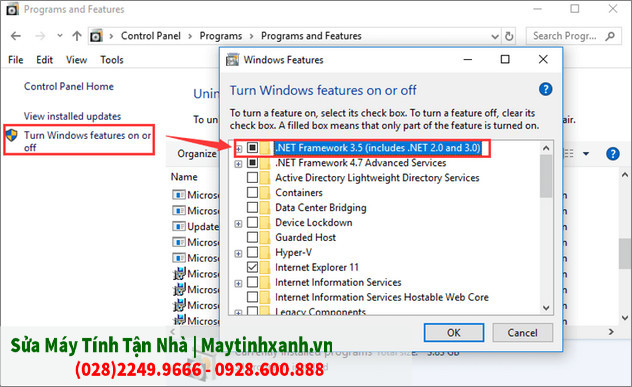
Task: Click the shield icon beside Turn Windows features
Action: (12, 135)
